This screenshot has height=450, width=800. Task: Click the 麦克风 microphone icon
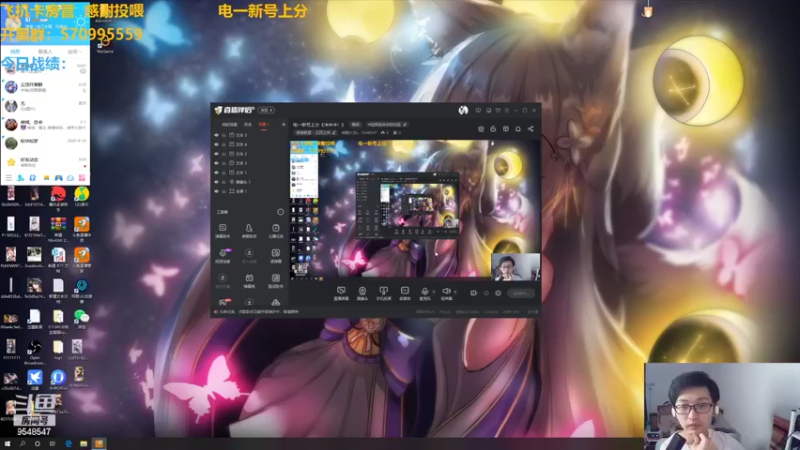pyautogui.click(x=424, y=293)
